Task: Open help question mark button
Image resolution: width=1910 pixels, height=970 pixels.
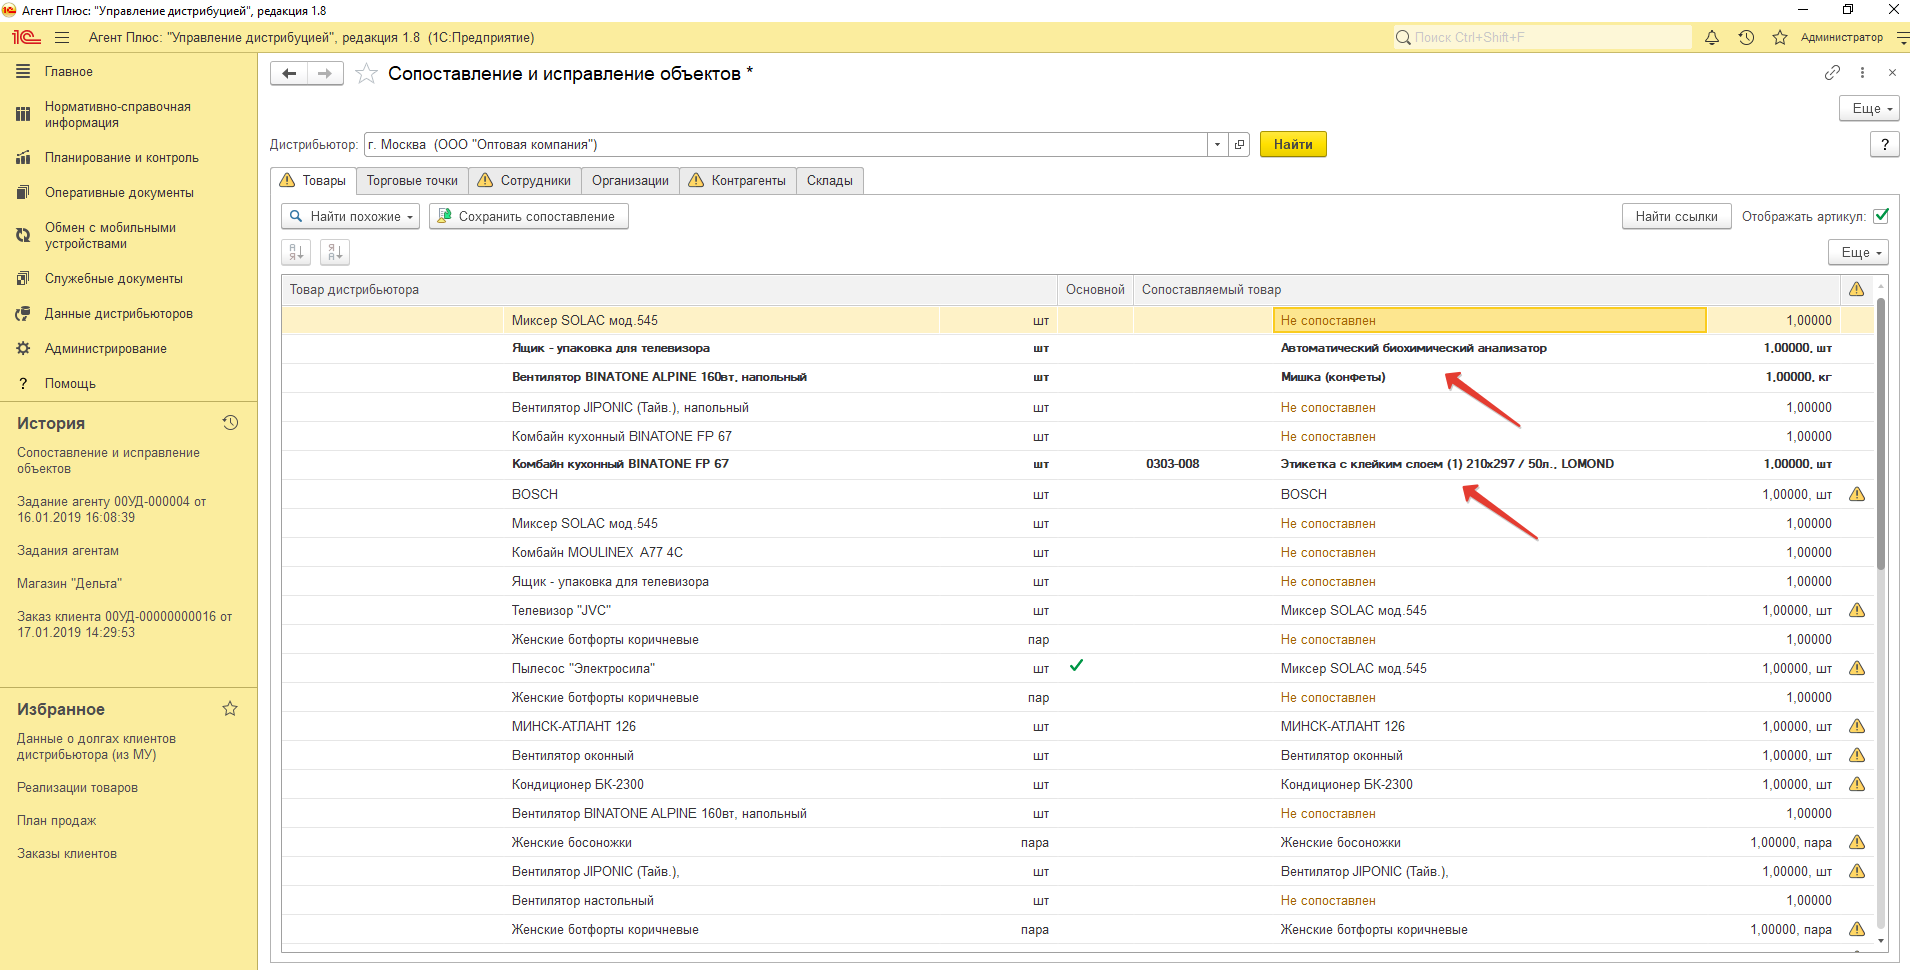Action: point(1884,144)
